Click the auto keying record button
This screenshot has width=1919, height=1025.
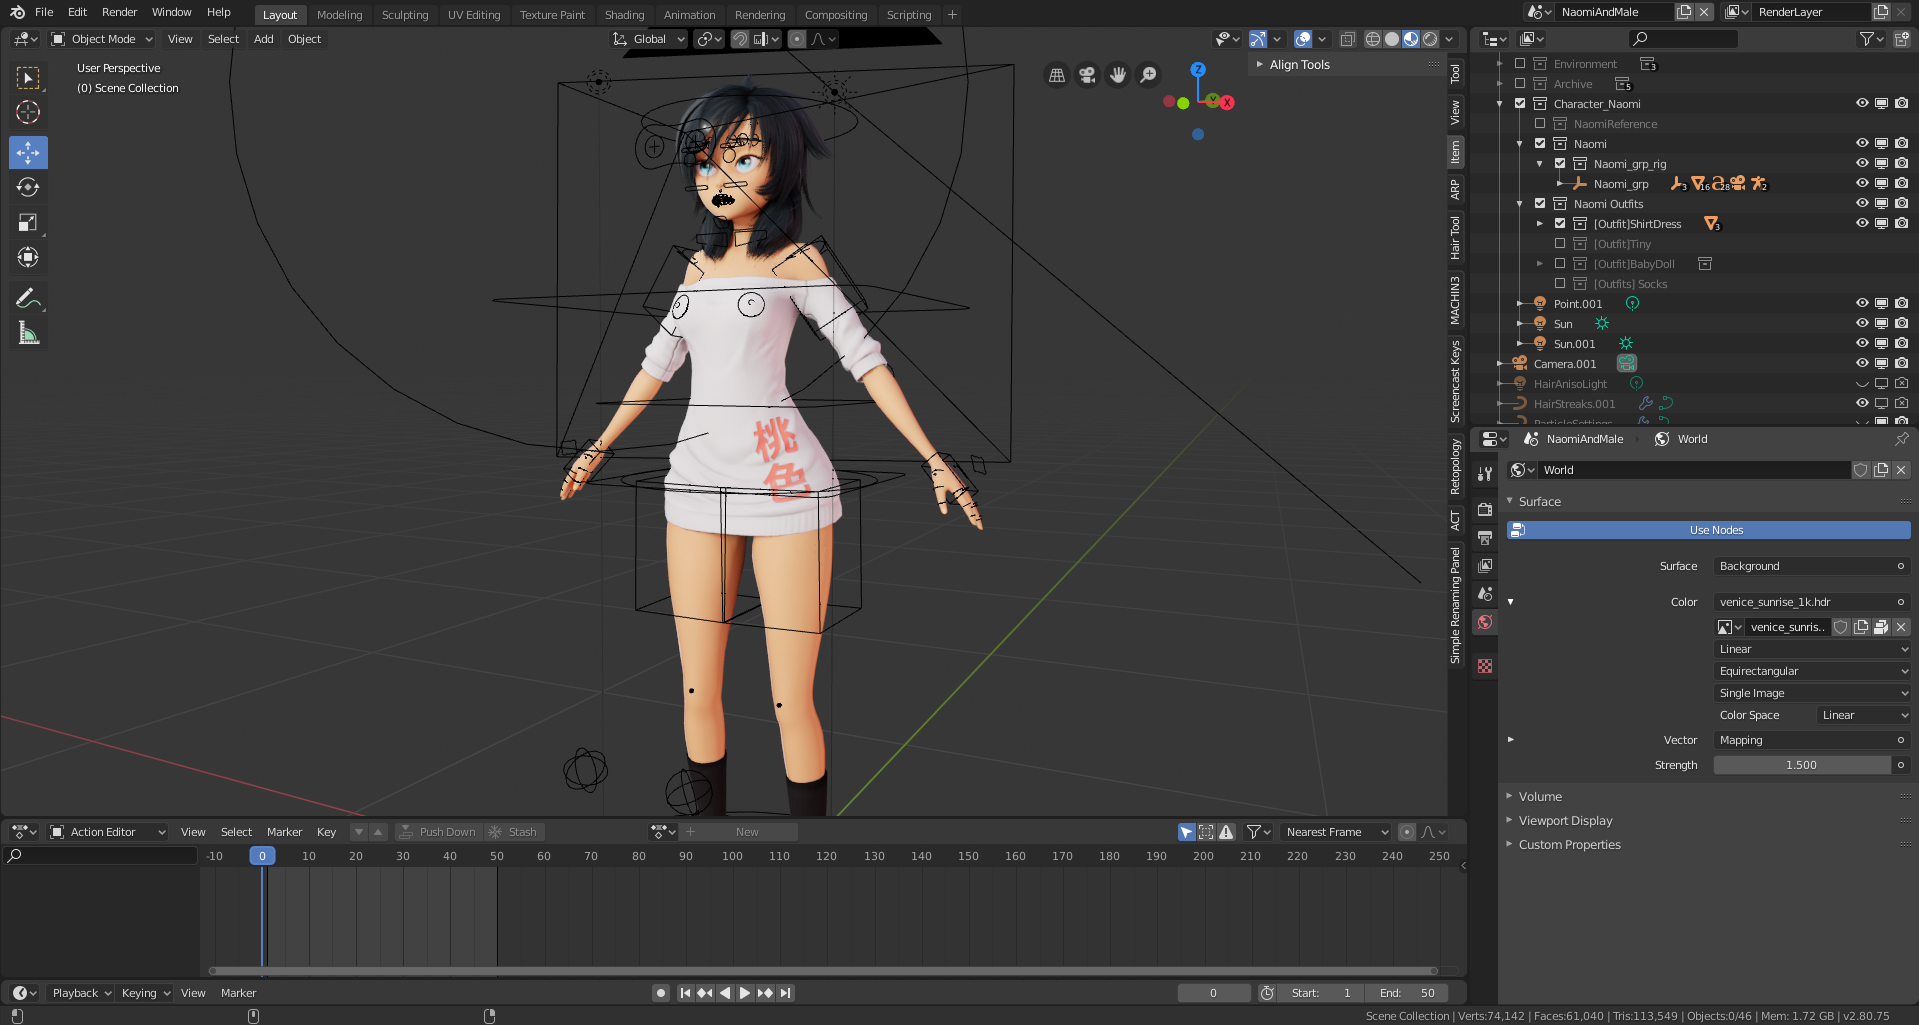[x=660, y=993]
